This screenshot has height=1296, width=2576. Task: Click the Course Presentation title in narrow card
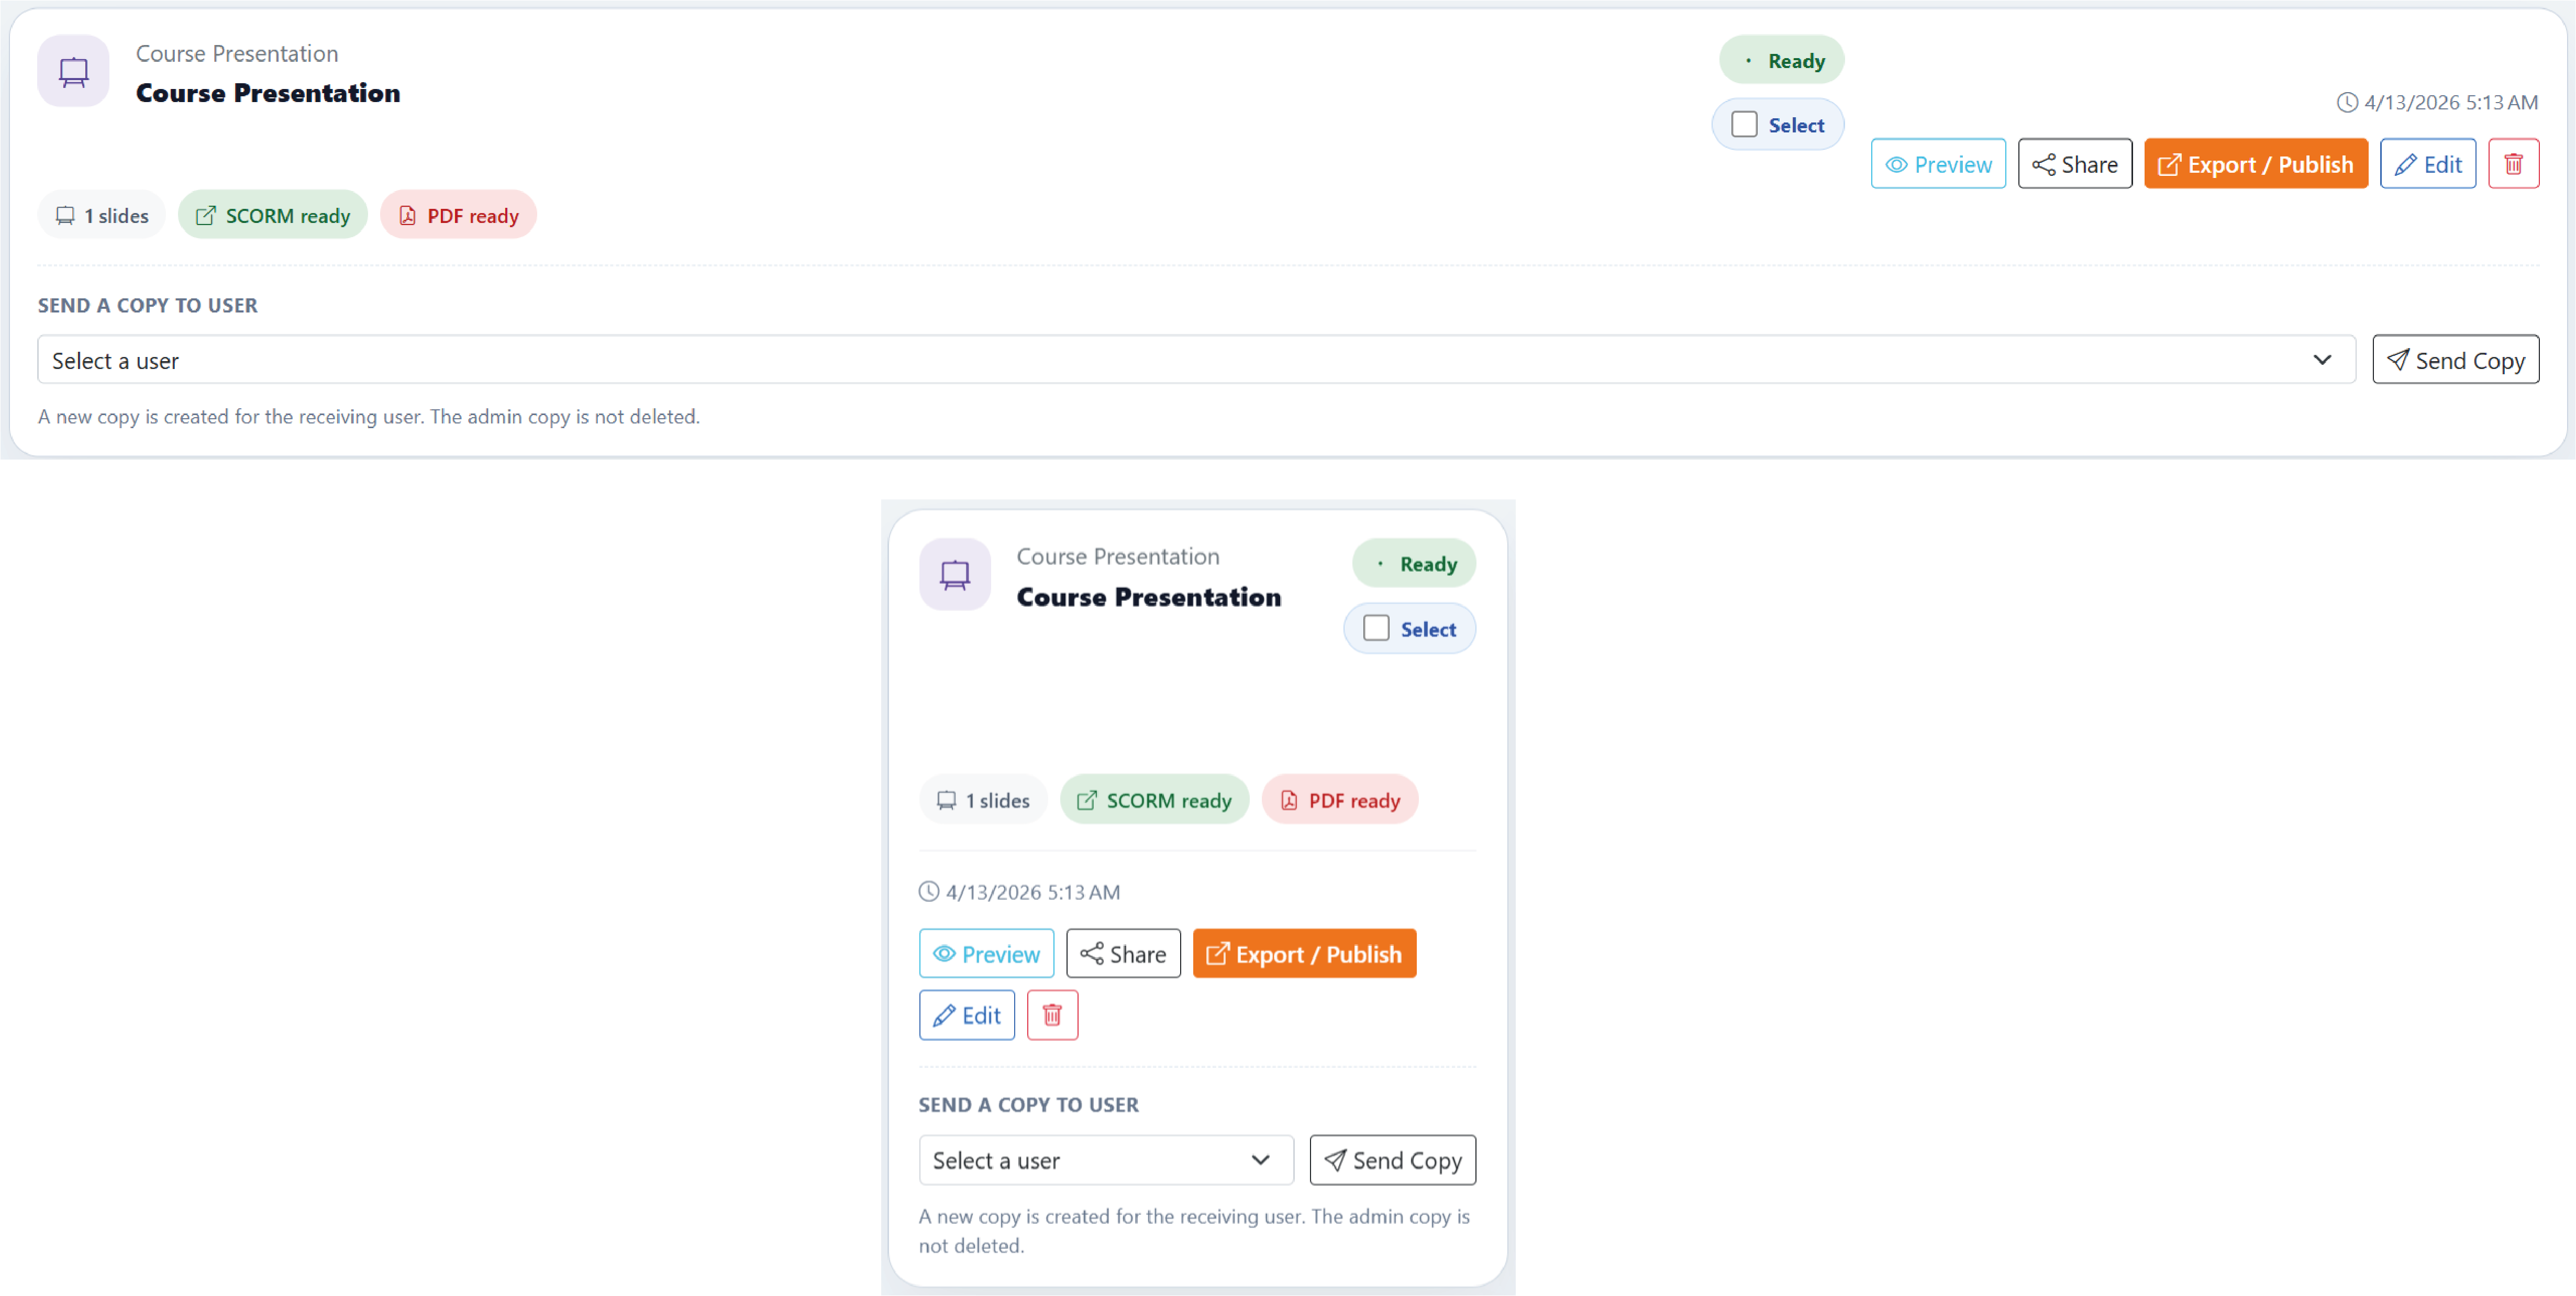[1148, 597]
